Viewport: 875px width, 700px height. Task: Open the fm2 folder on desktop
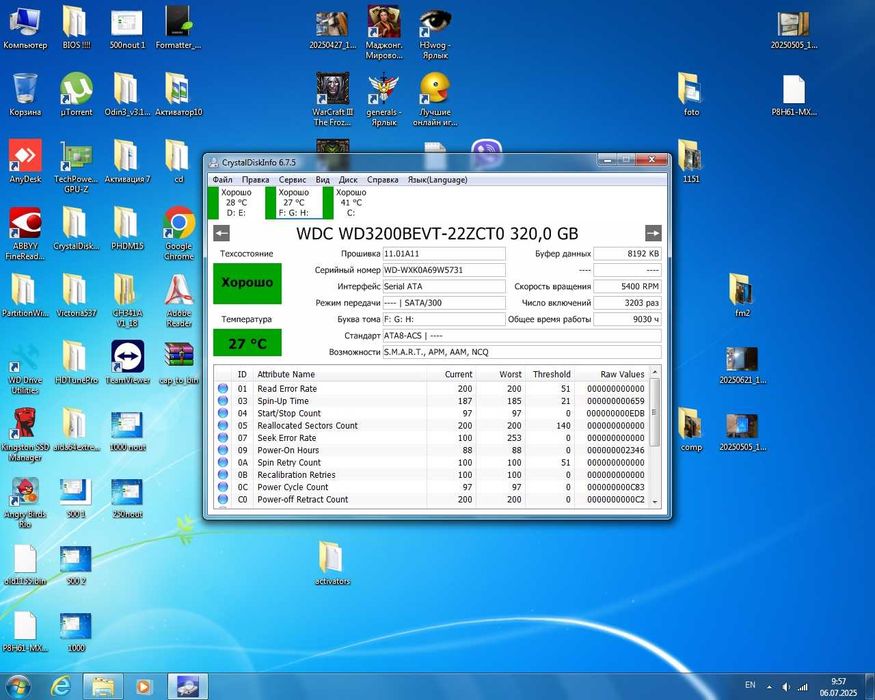(742, 296)
